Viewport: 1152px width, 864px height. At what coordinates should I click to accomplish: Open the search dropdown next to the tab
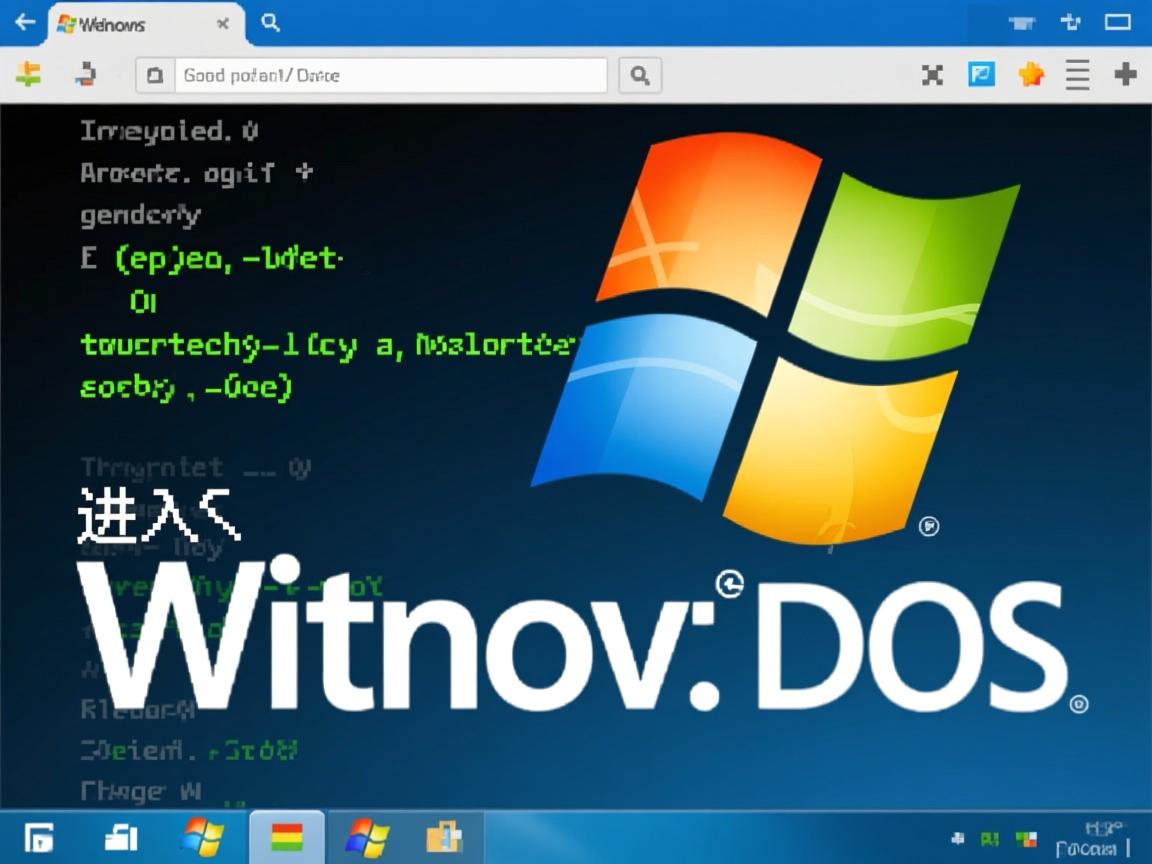[x=270, y=22]
